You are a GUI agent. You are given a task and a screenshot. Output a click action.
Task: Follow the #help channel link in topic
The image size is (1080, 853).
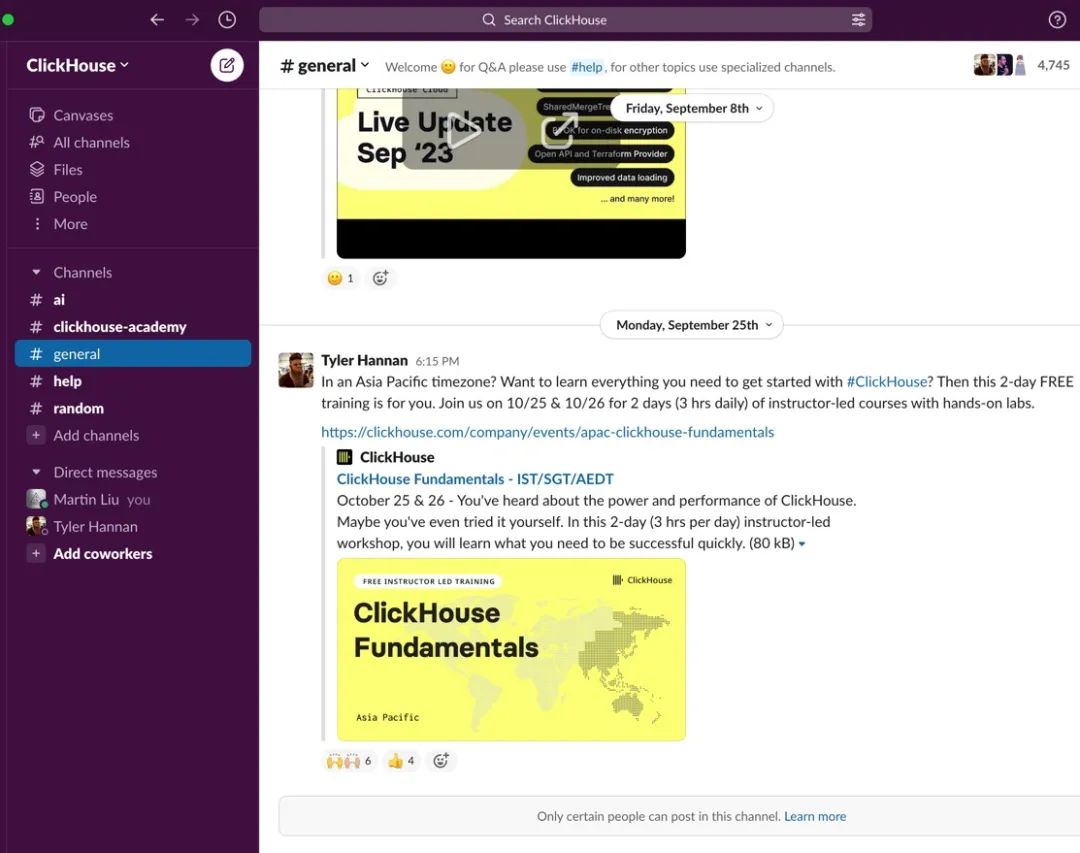[587, 68]
